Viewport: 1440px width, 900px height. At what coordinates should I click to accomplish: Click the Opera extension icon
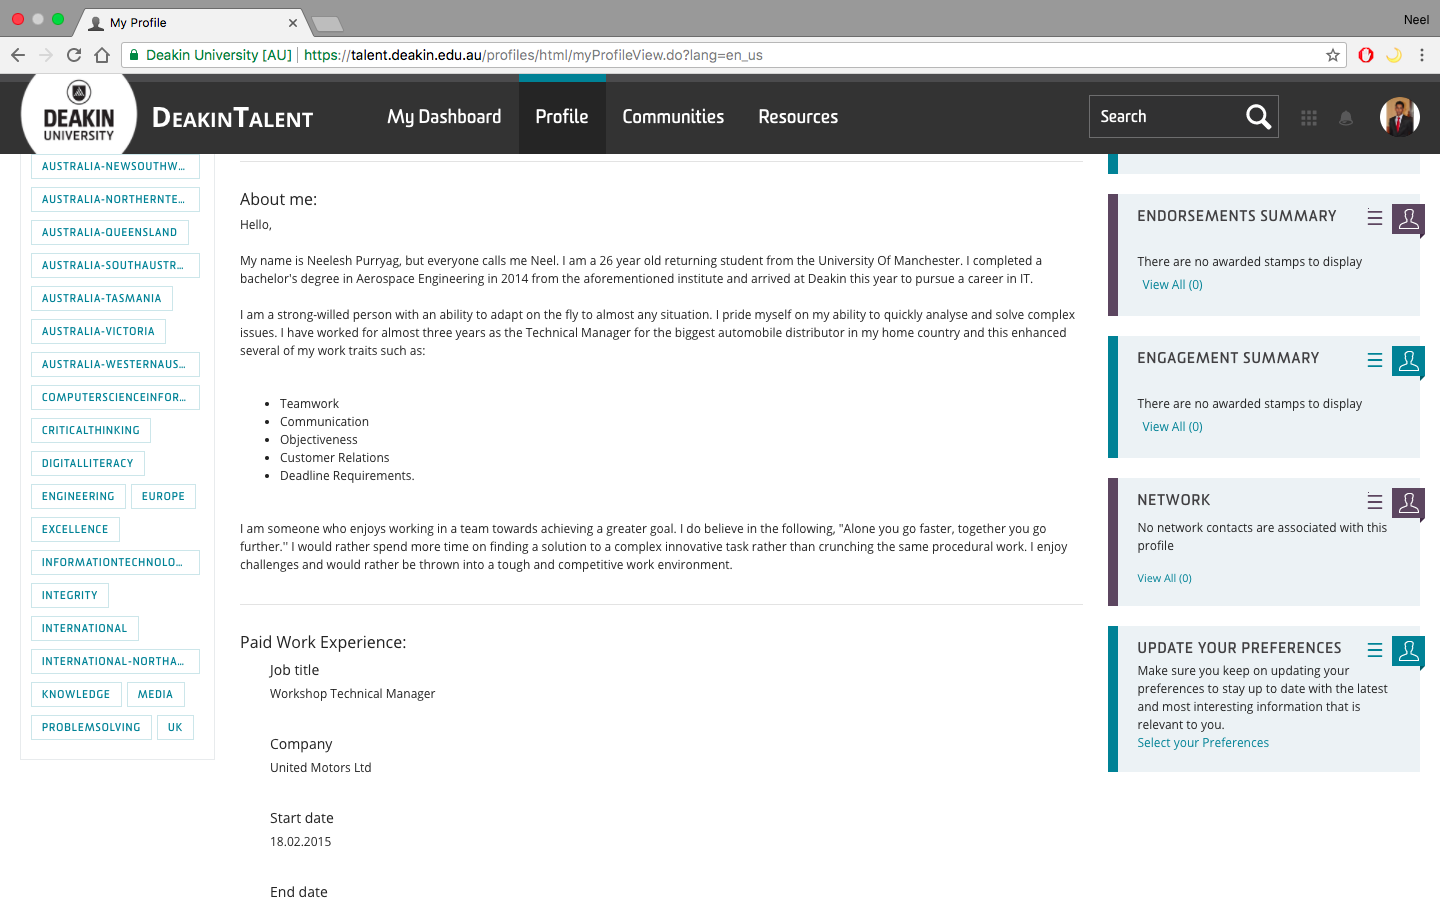1366,55
